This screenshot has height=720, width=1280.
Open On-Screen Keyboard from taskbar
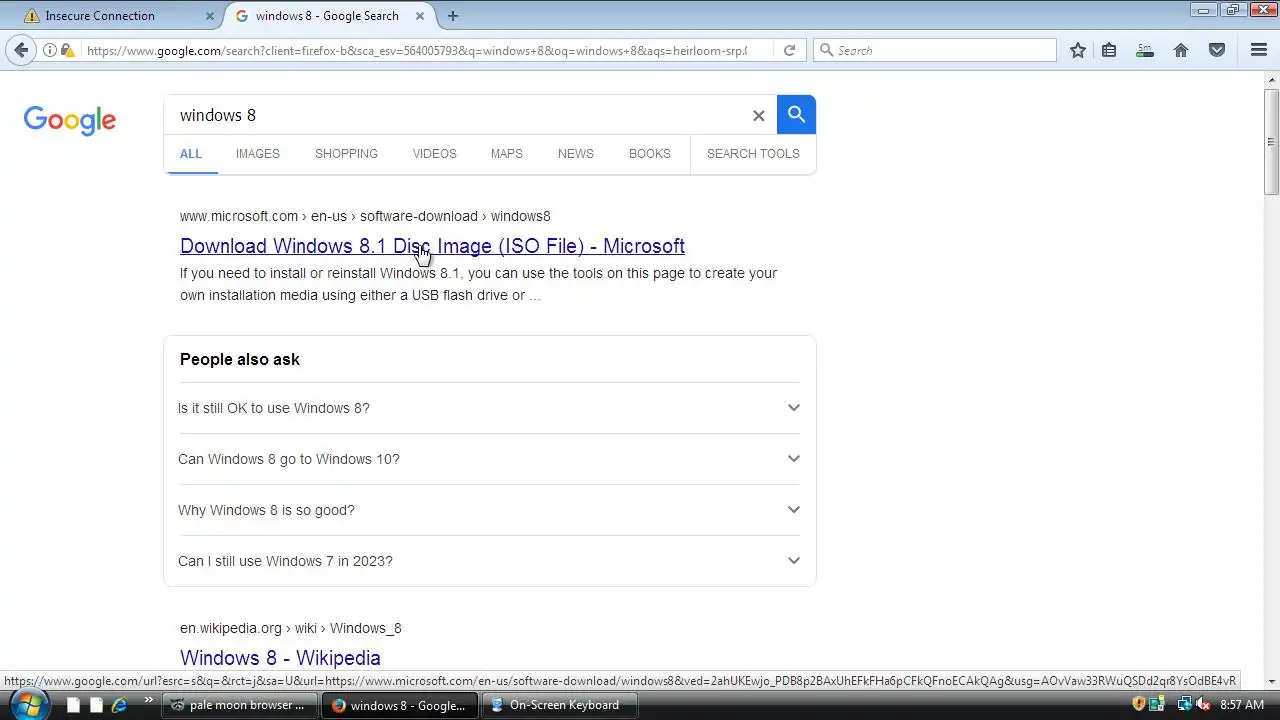pos(558,705)
